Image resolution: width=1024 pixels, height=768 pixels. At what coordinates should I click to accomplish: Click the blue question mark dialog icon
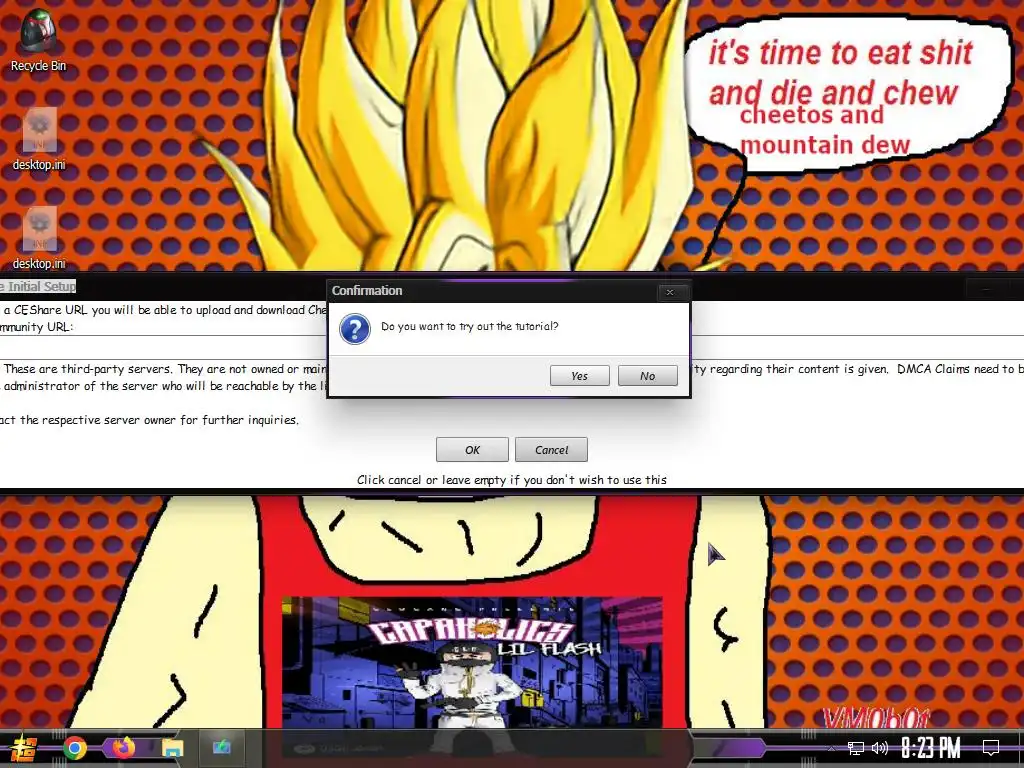(355, 329)
